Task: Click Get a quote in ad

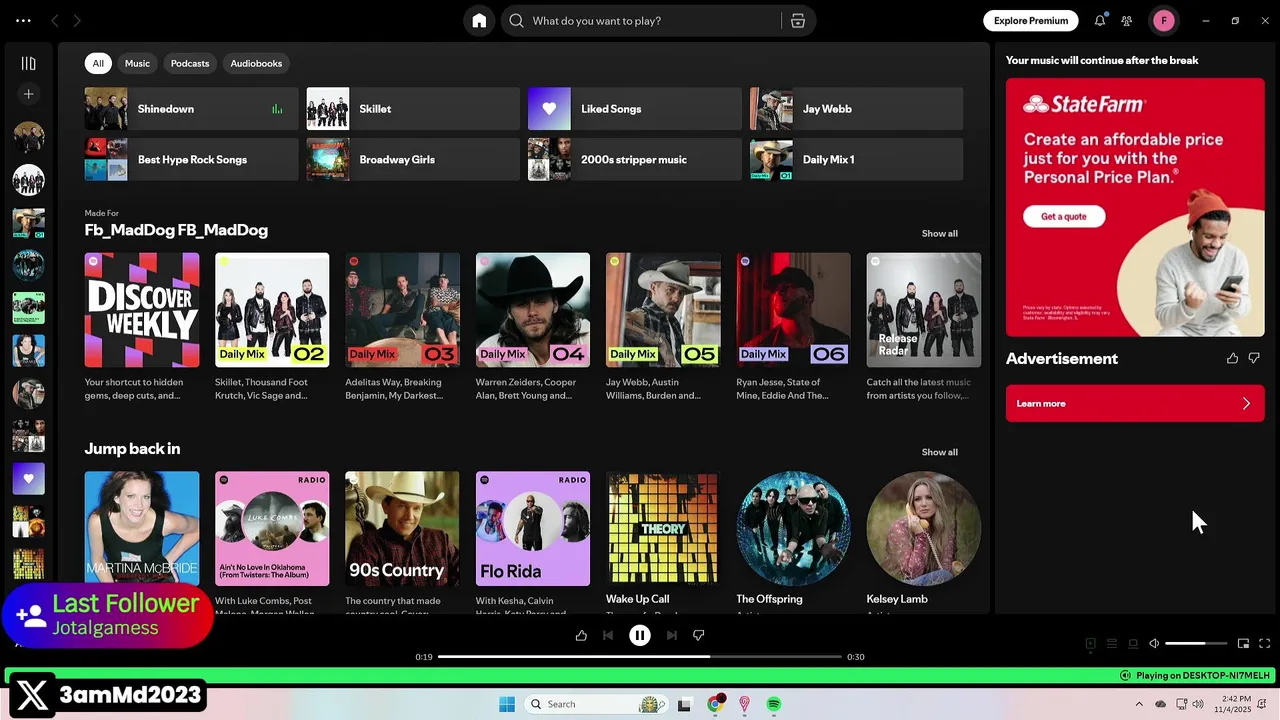Action: pos(1064,216)
